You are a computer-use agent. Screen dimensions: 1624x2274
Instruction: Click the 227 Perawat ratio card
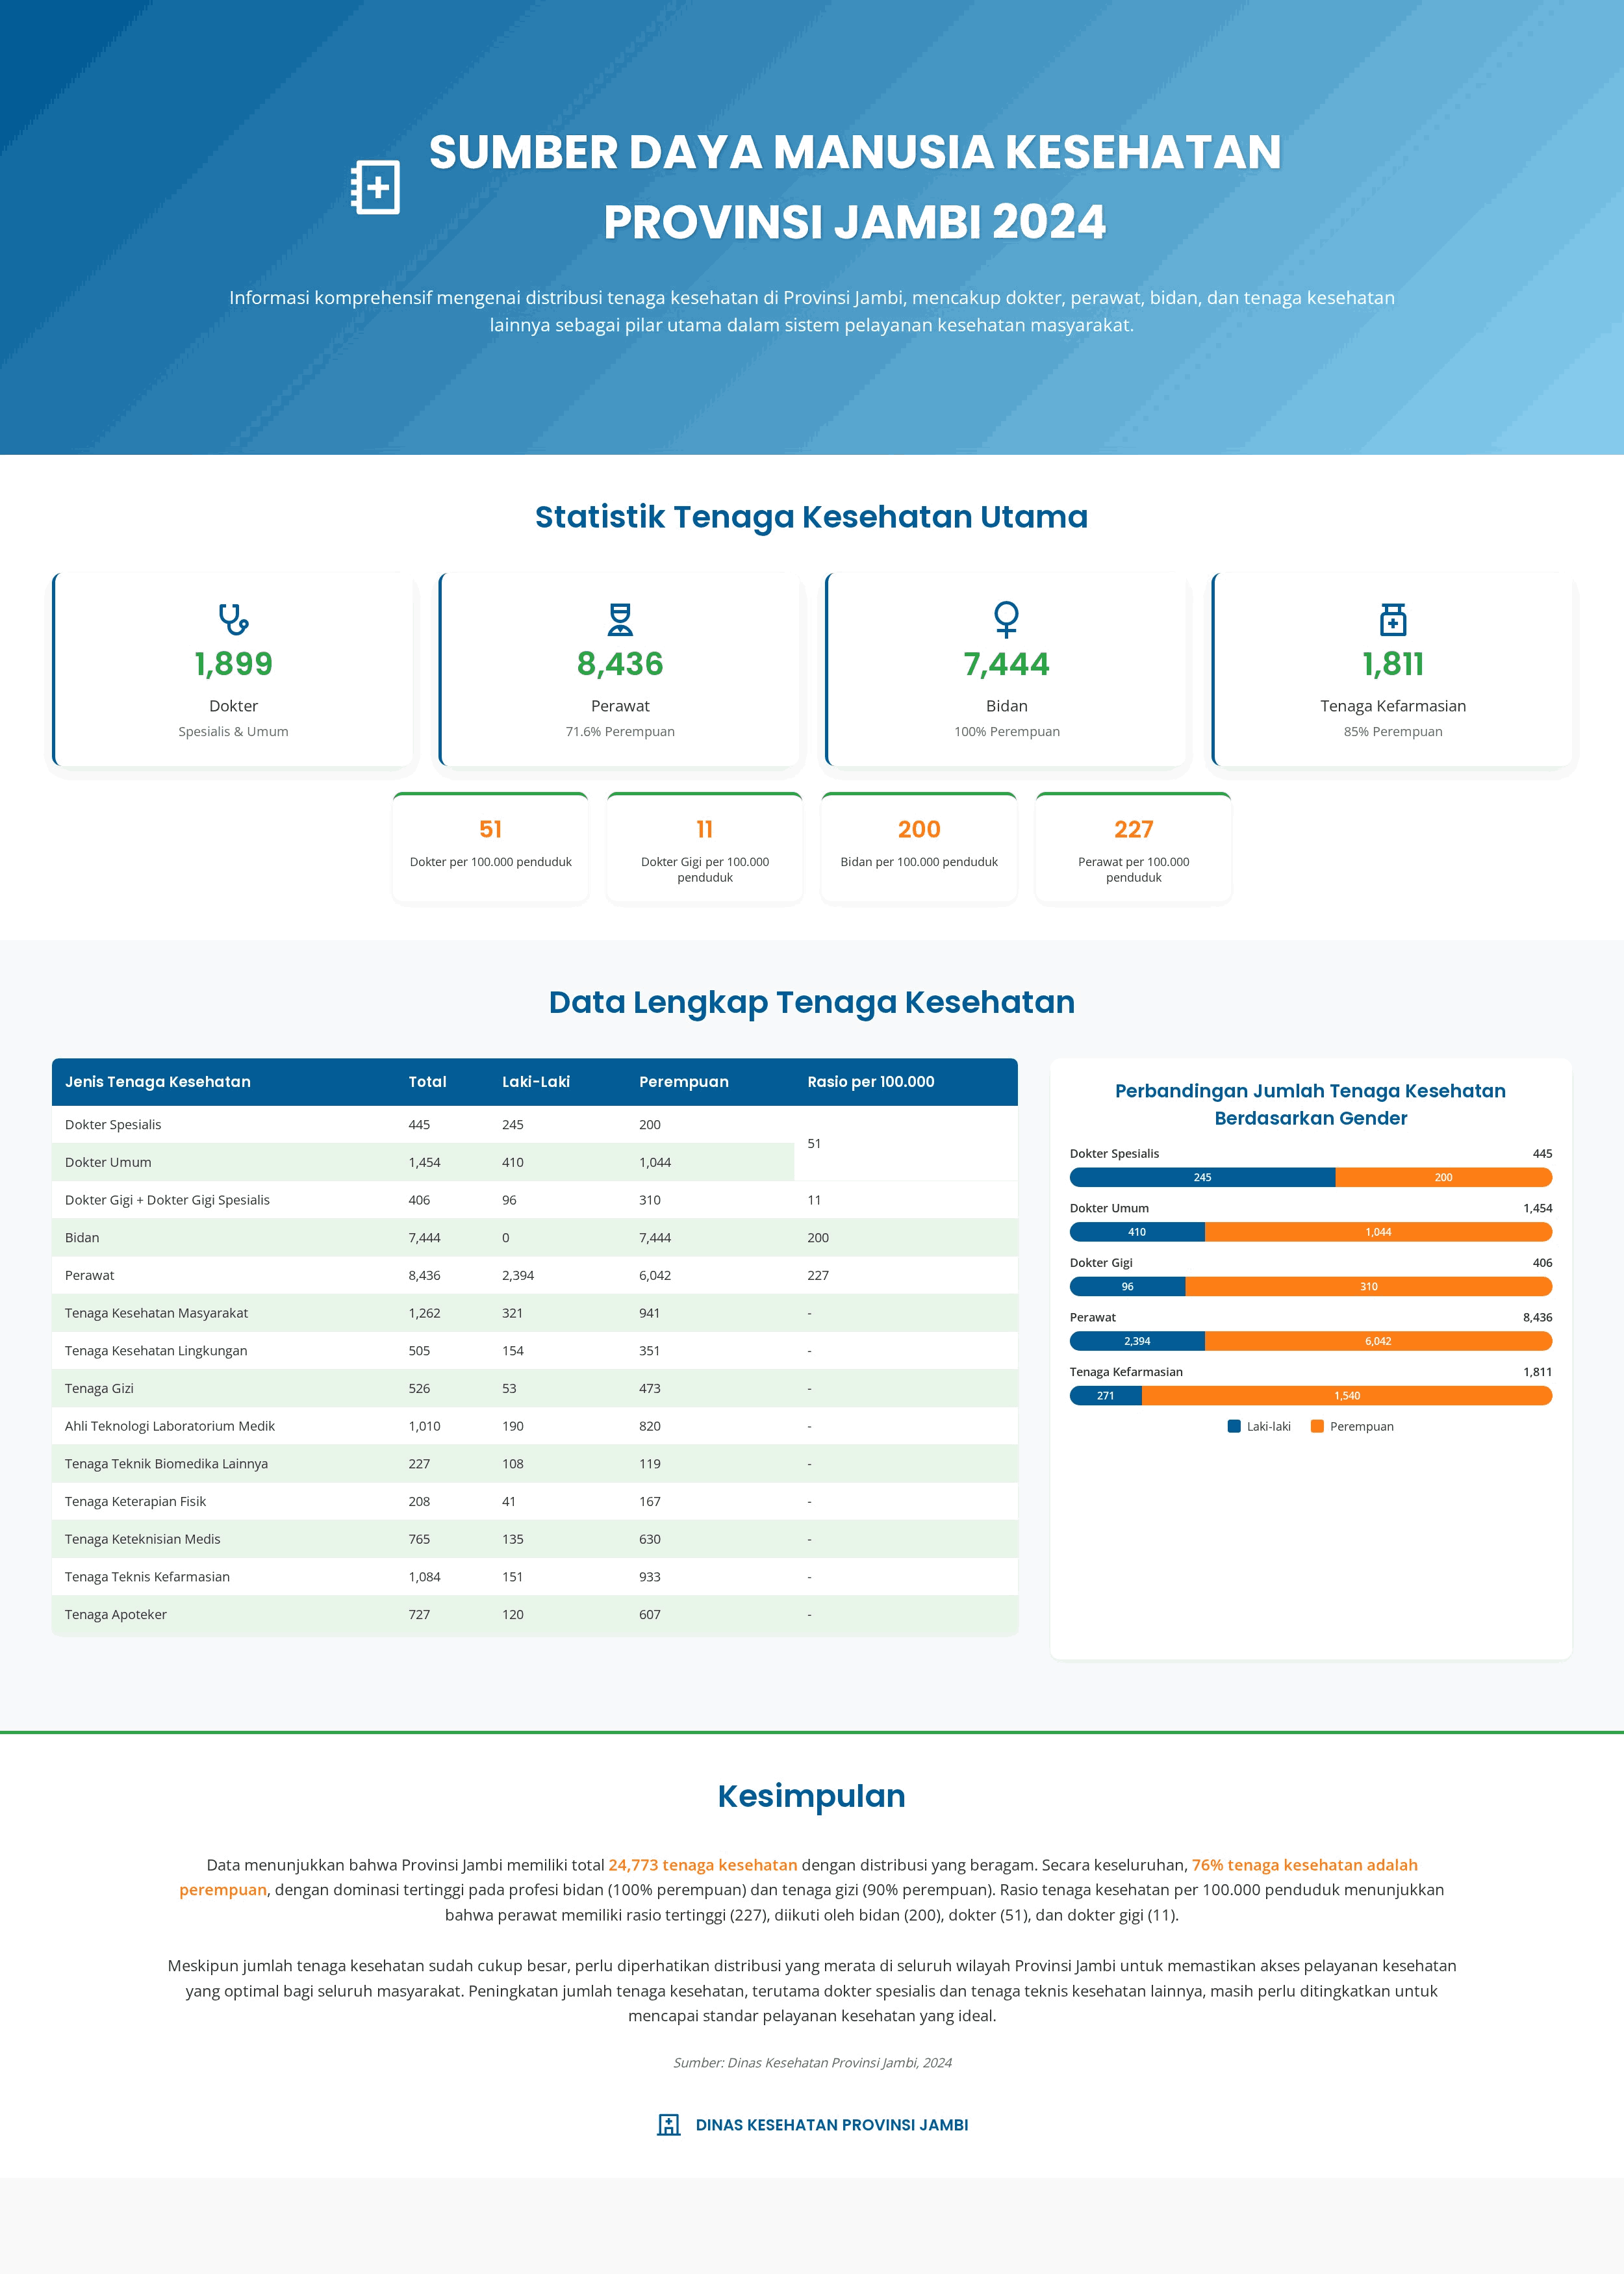pyautogui.click(x=1133, y=848)
